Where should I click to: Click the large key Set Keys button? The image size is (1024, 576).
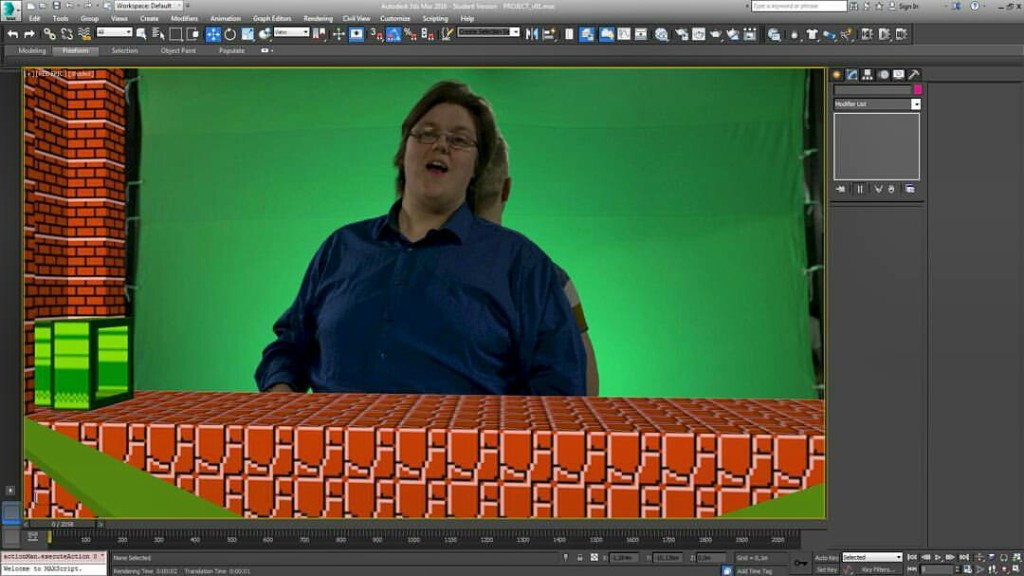pyautogui.click(x=801, y=562)
